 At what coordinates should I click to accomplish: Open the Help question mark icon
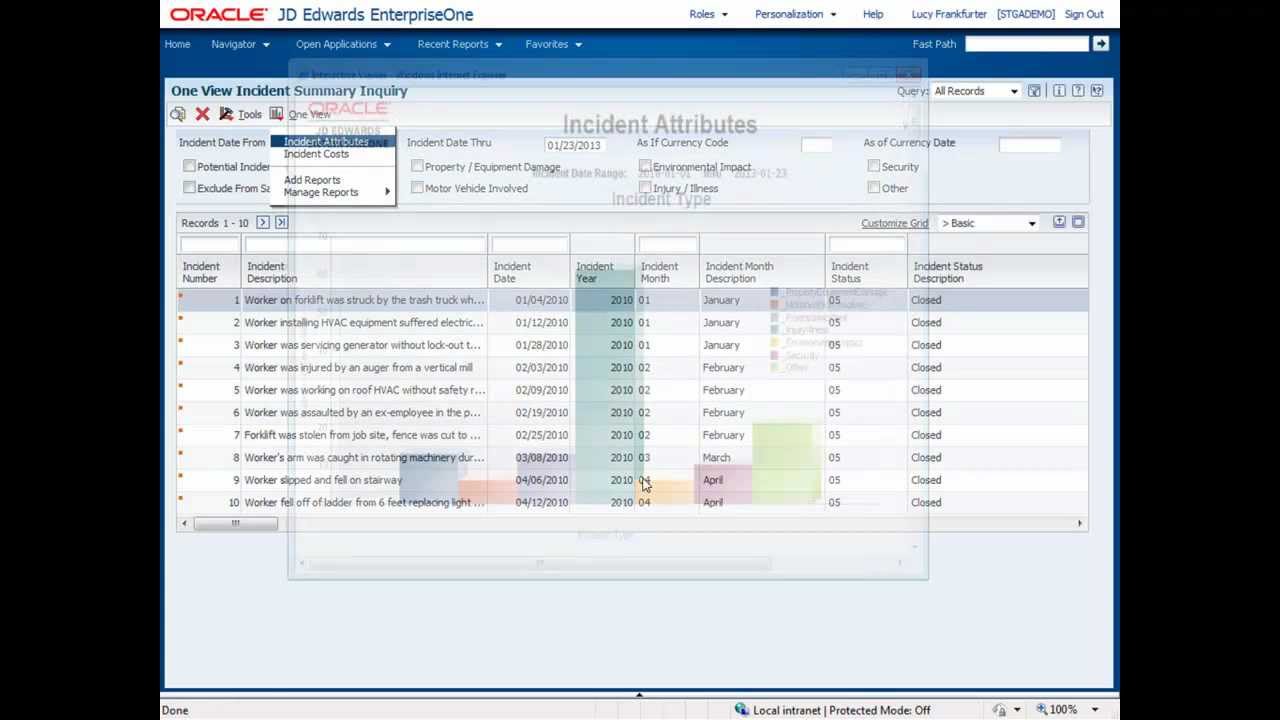coord(1078,91)
